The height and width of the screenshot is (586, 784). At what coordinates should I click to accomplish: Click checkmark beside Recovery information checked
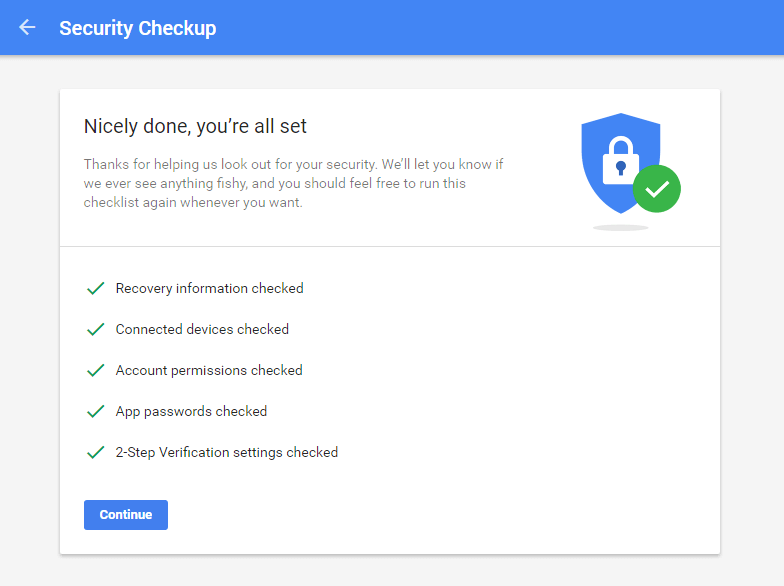(96, 288)
